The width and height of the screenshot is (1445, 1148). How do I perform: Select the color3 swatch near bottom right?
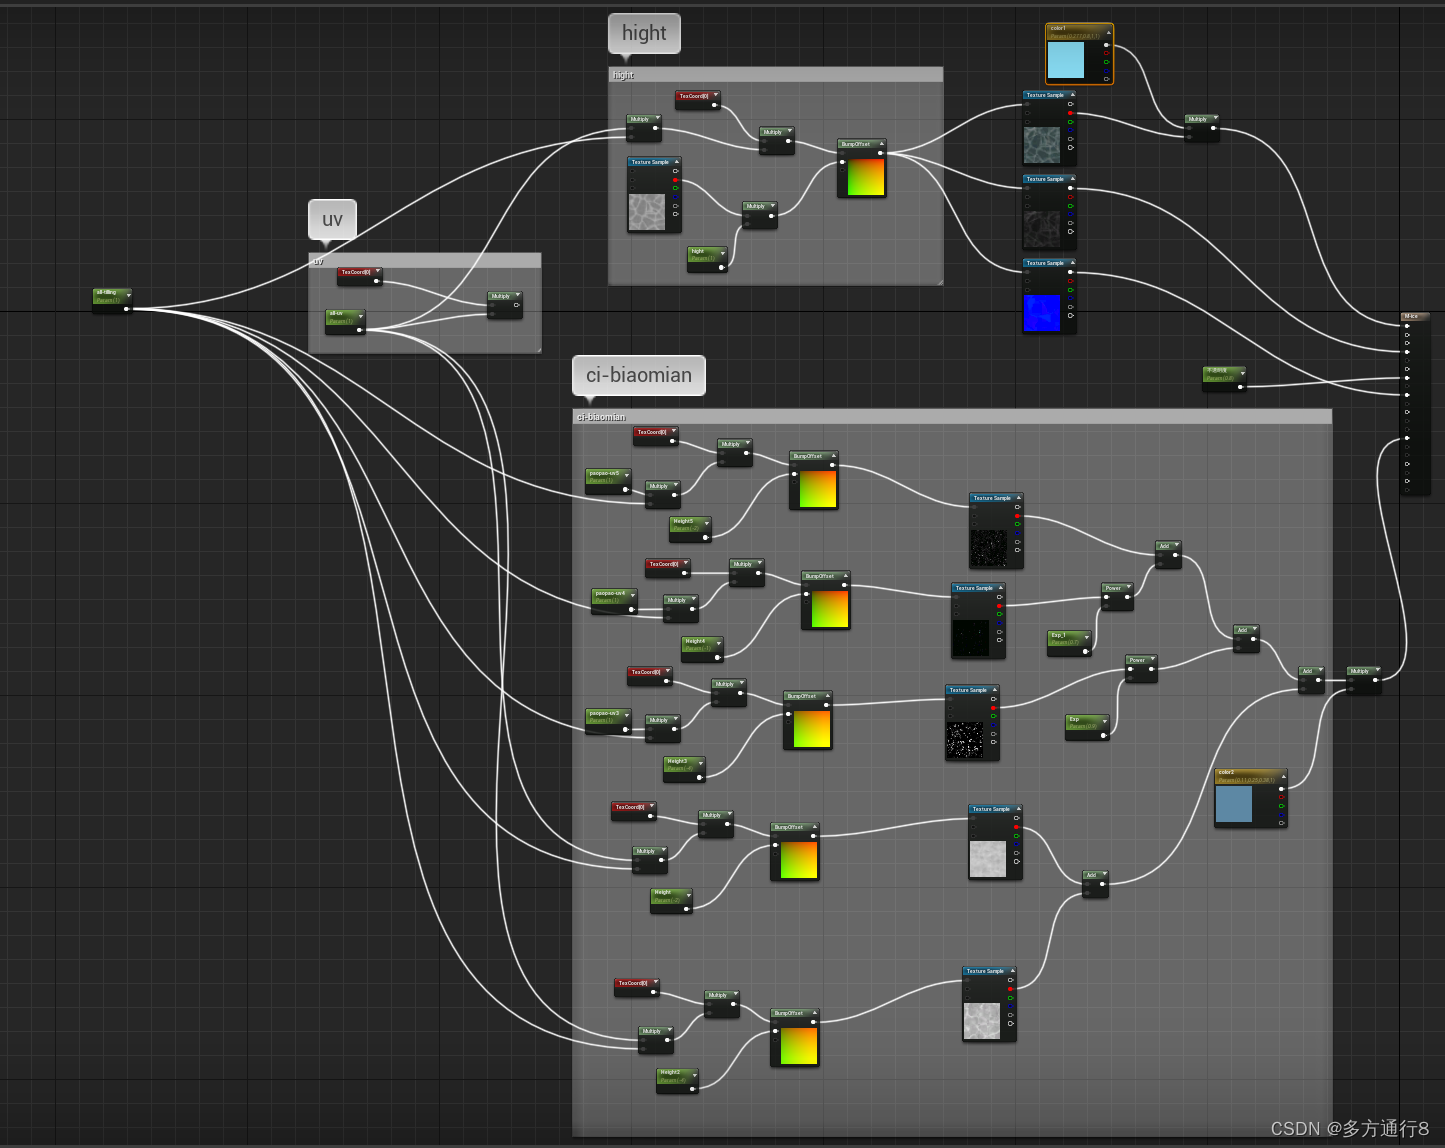pyautogui.click(x=1235, y=802)
